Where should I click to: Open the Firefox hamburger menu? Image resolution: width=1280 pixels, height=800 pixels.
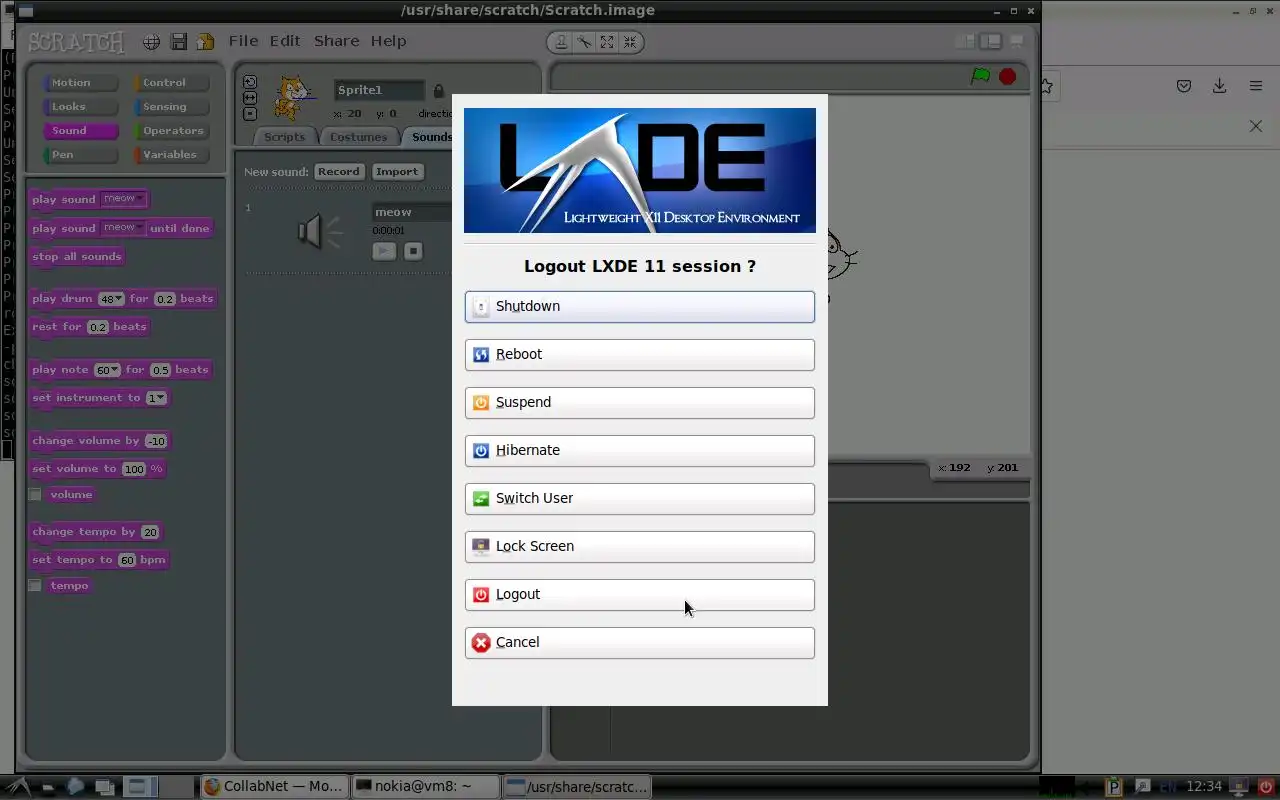(1256, 87)
